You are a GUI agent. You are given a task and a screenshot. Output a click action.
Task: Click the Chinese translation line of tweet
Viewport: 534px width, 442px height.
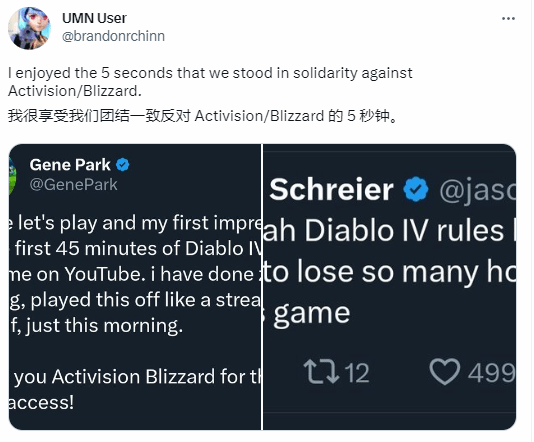click(202, 116)
